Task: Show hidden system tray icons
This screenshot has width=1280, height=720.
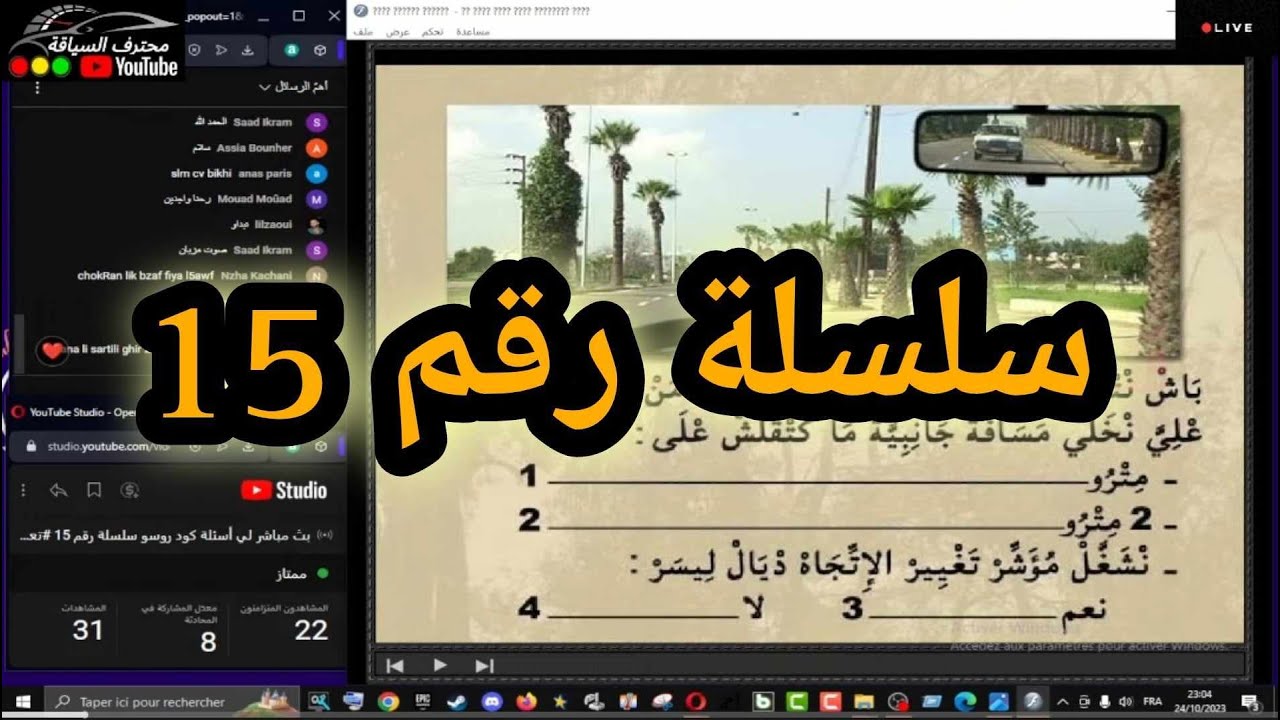Action: 1062,702
